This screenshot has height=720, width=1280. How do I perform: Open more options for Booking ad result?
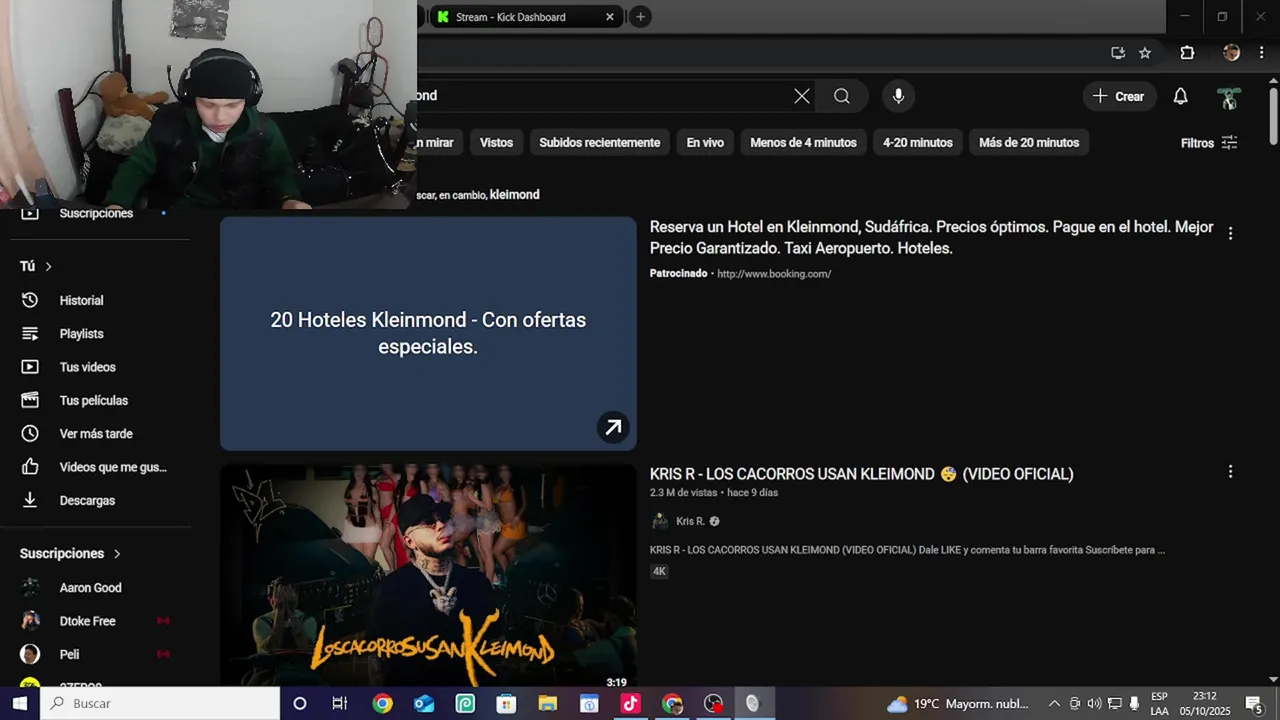[x=1230, y=233]
